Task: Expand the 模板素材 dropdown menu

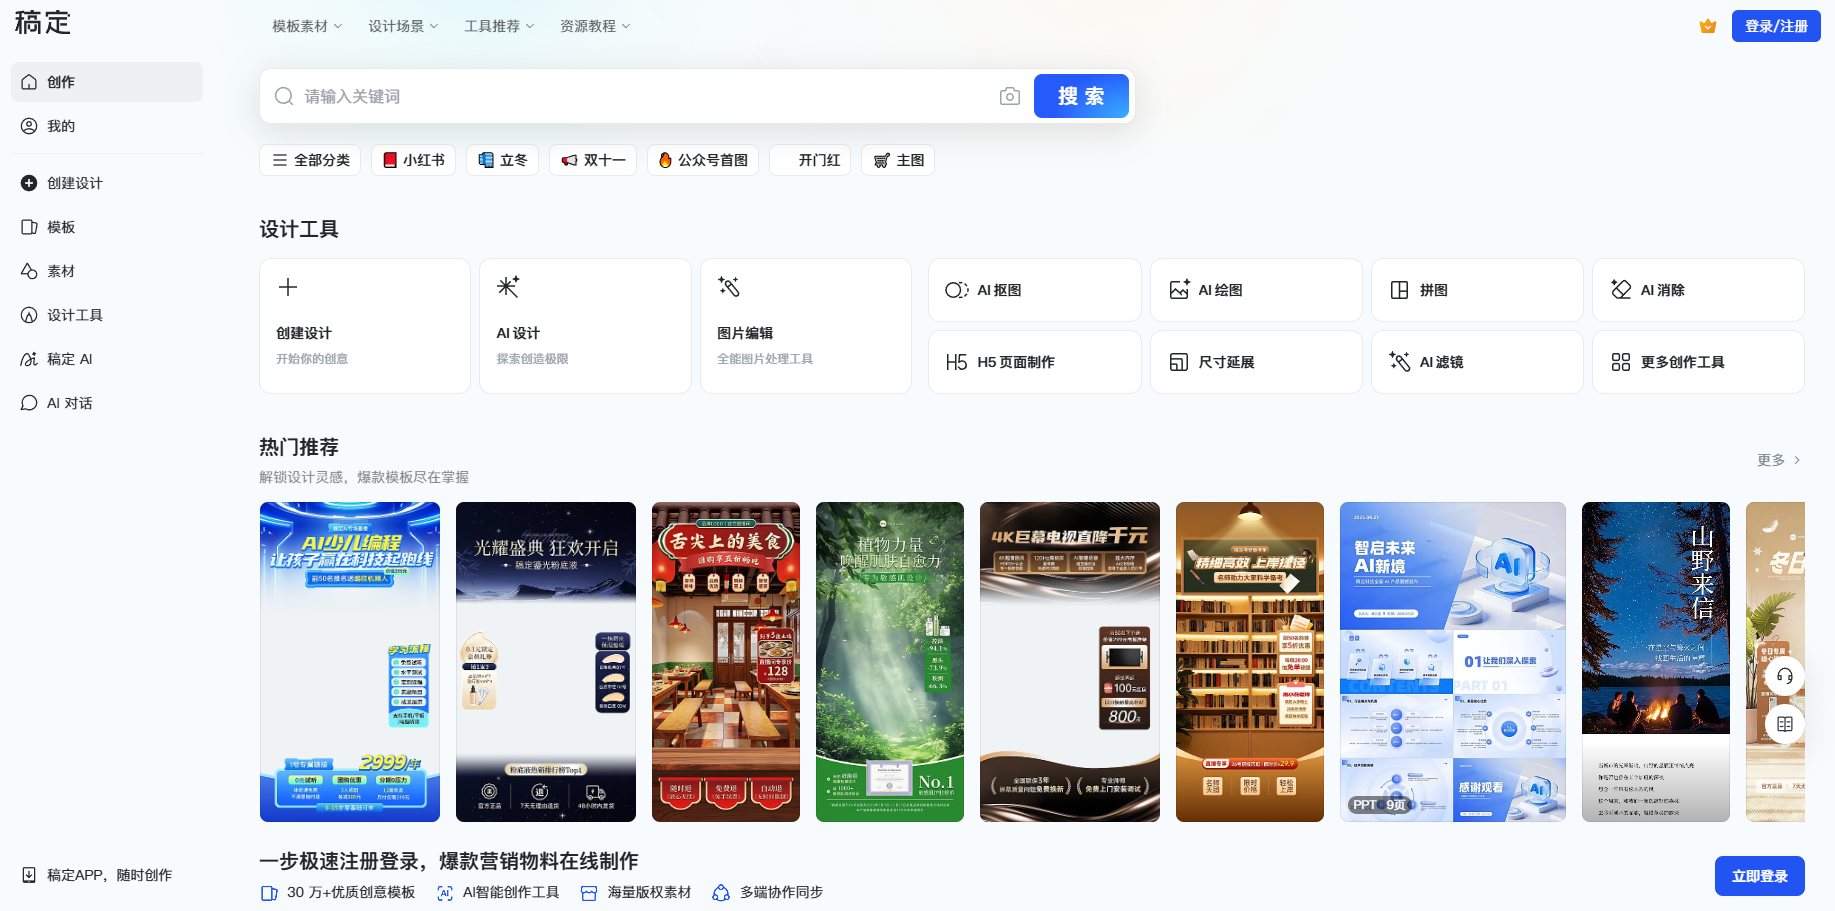Action: [x=306, y=26]
